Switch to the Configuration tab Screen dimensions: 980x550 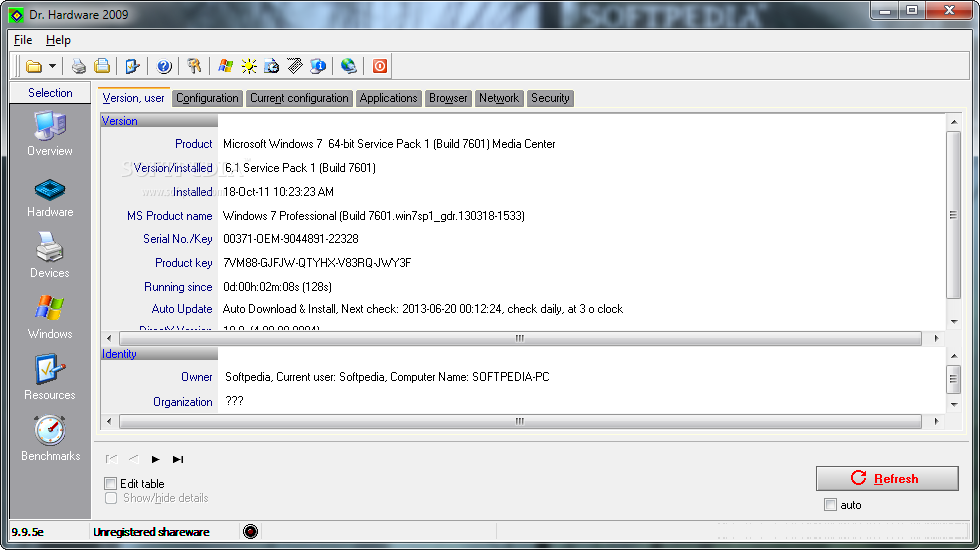207,98
